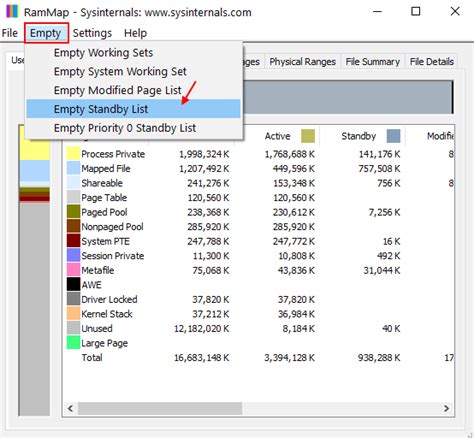Choose Empty Modified Page List
The width and height of the screenshot is (474, 438).
[133, 90]
